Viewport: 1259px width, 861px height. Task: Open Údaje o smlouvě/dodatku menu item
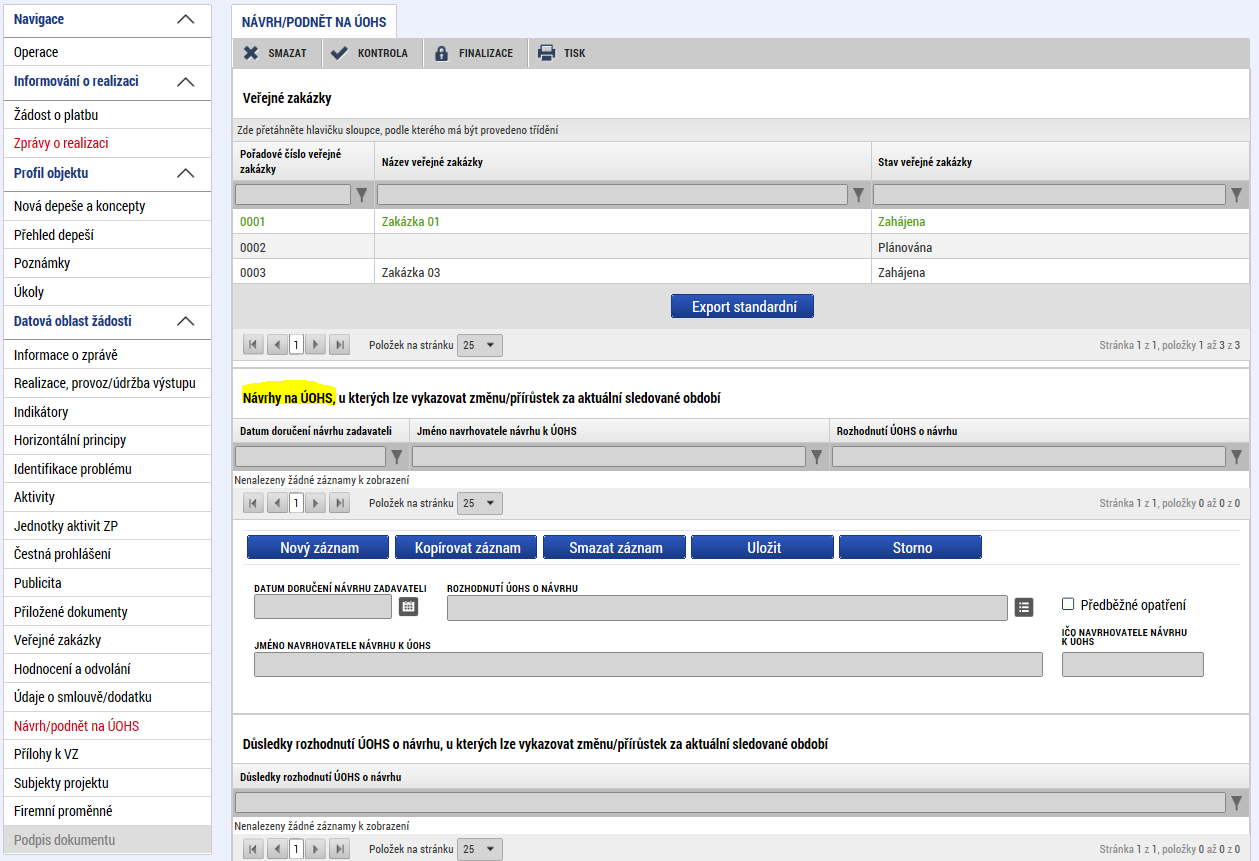point(106,697)
